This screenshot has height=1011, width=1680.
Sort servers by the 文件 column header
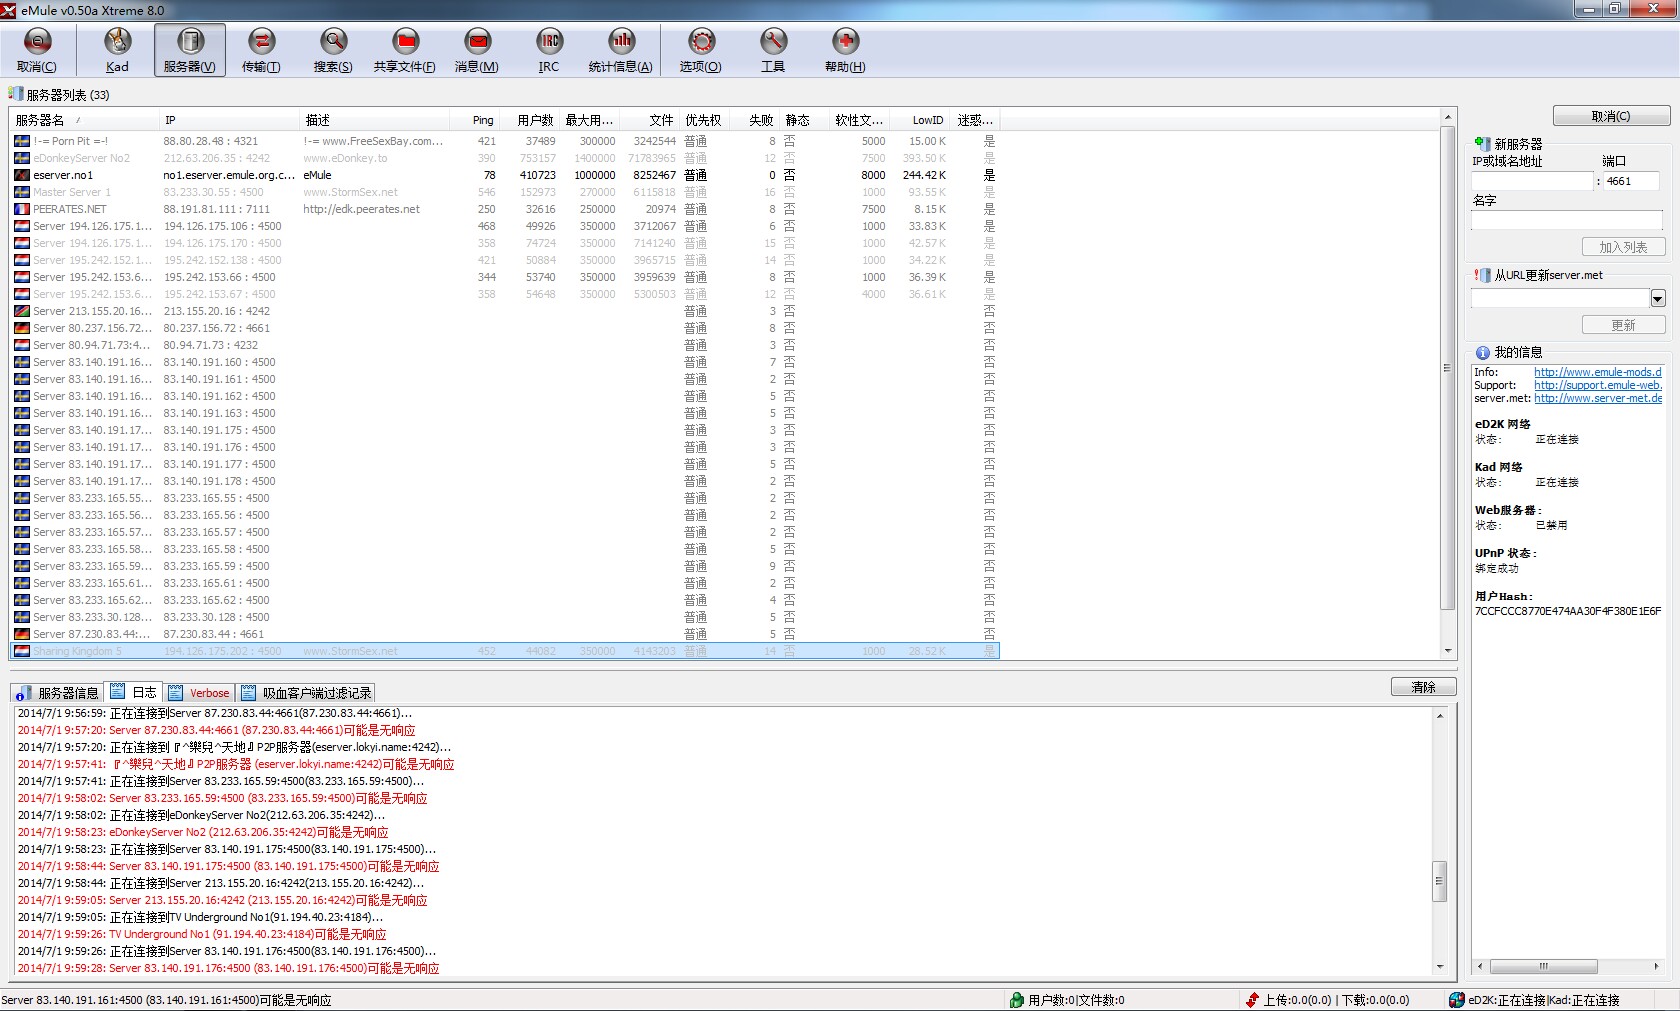[x=650, y=120]
